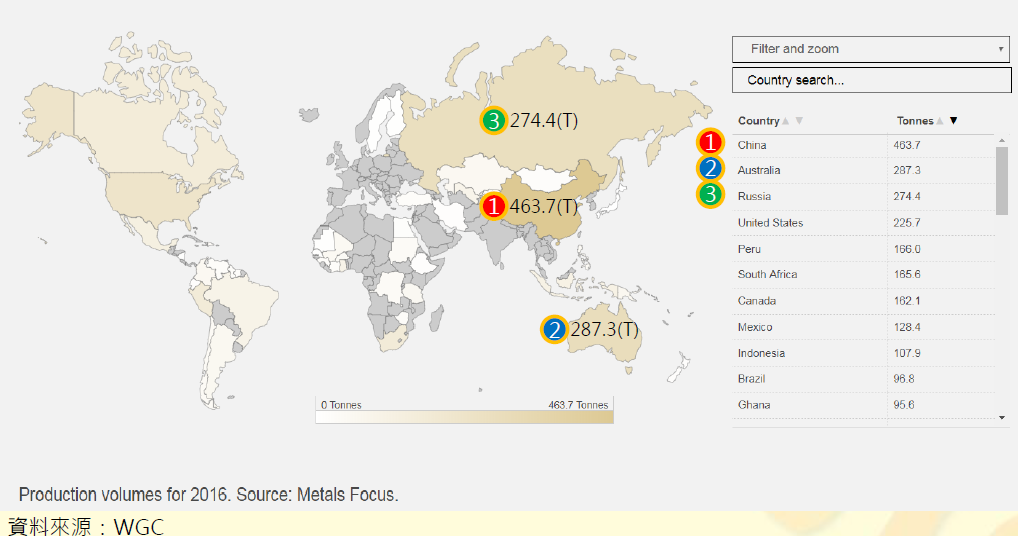Select the Mexico row in table
1018x536 pixels.
[863, 328]
